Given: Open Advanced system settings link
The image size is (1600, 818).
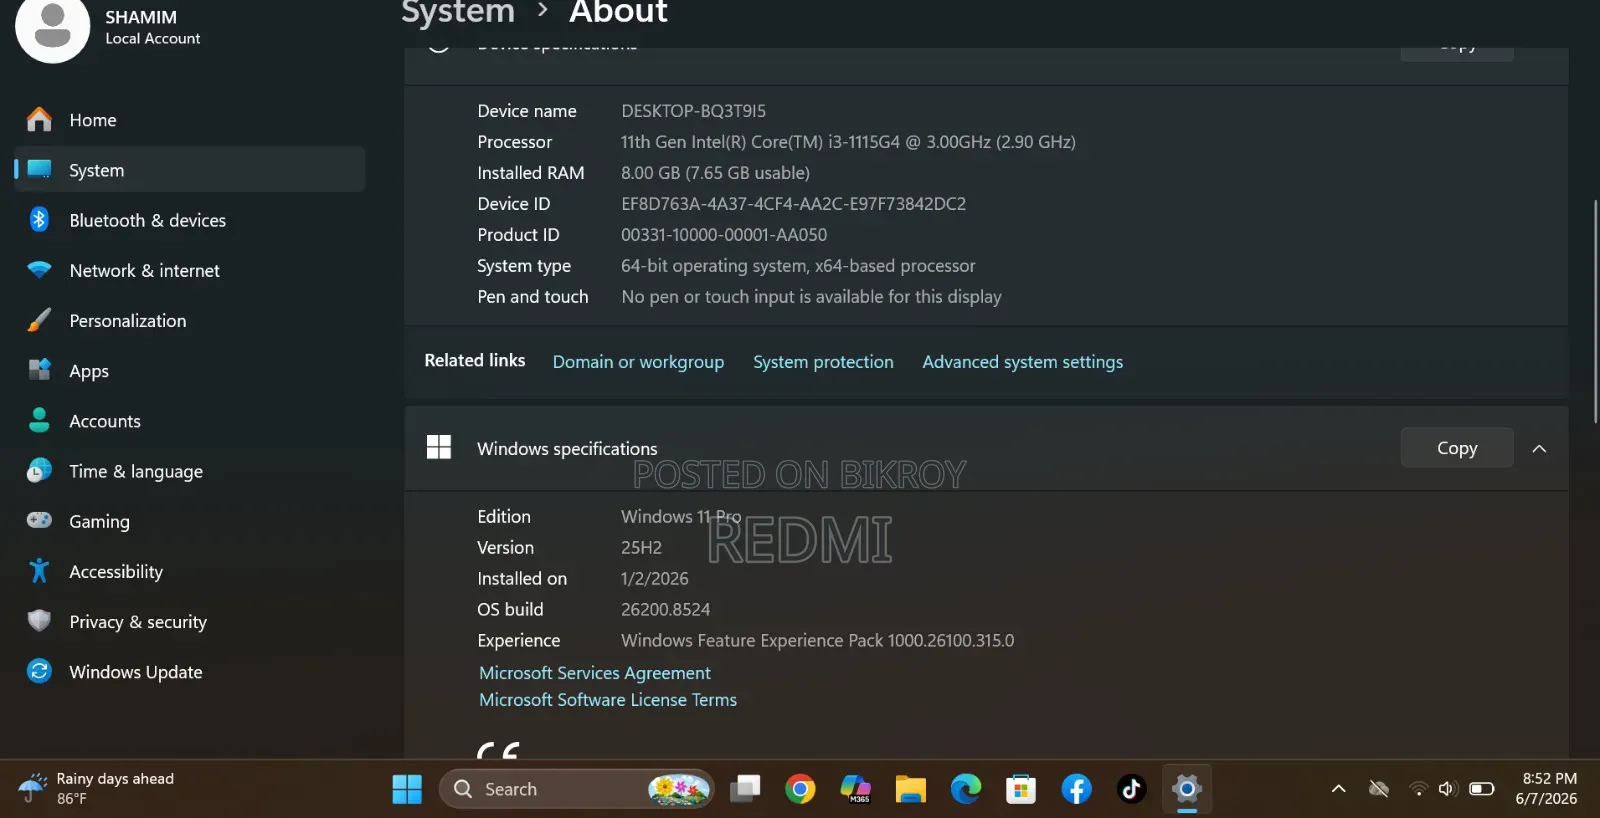Looking at the screenshot, I should [x=1022, y=362].
